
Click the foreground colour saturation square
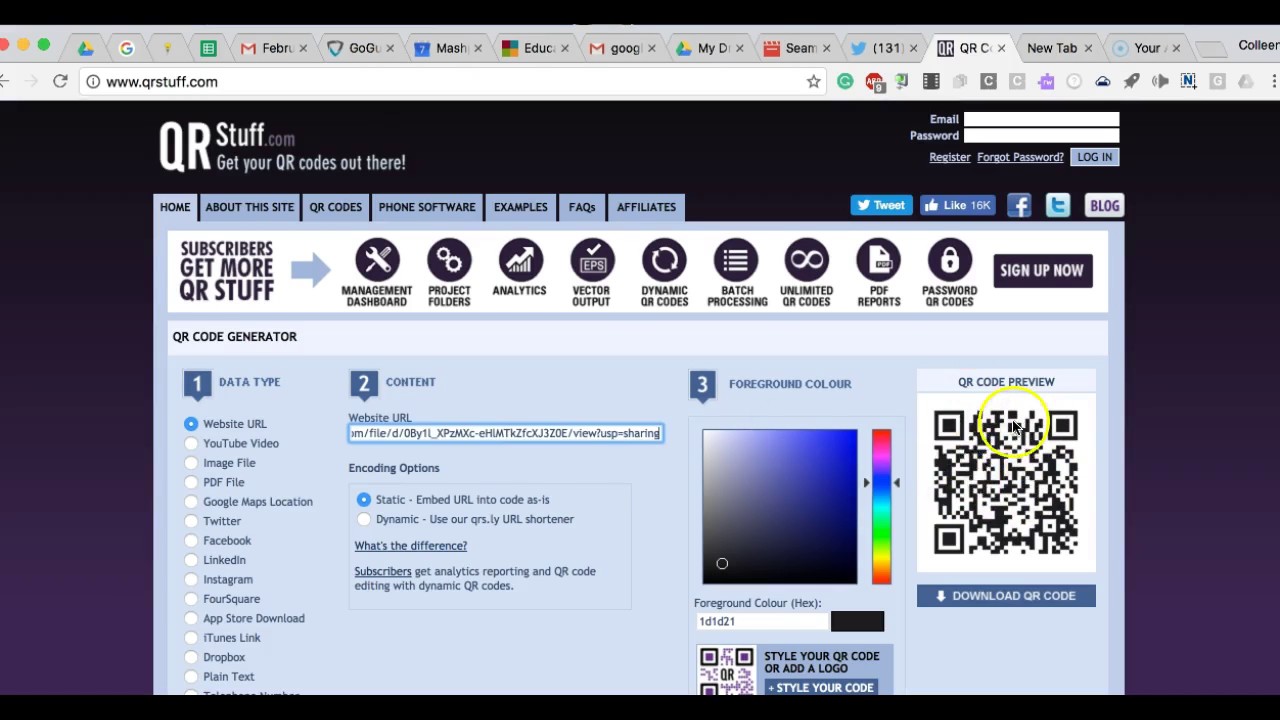click(x=780, y=506)
